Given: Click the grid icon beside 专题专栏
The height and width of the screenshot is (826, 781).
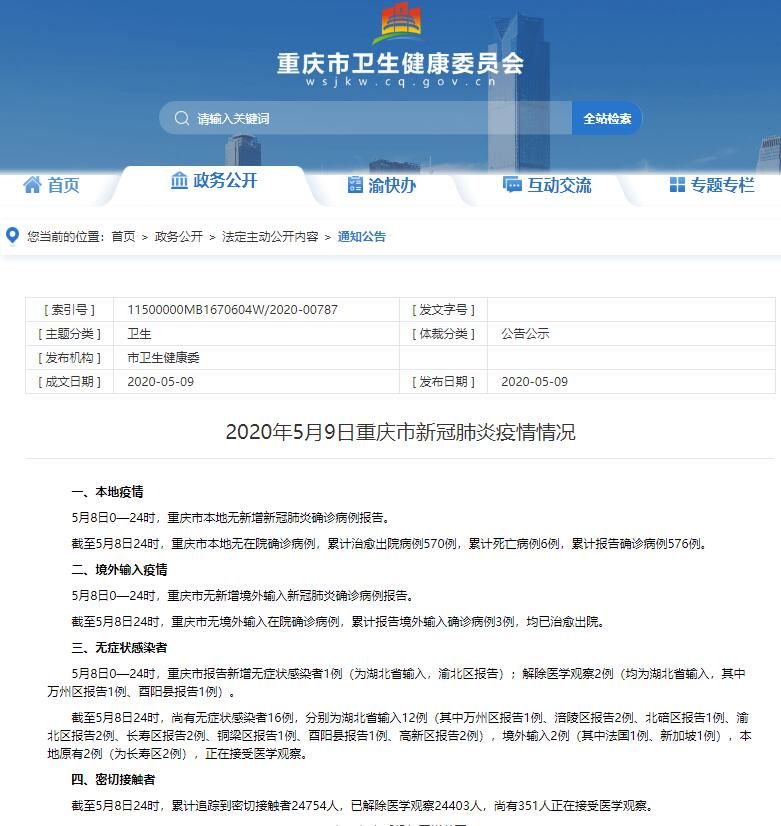Looking at the screenshot, I should [x=677, y=185].
